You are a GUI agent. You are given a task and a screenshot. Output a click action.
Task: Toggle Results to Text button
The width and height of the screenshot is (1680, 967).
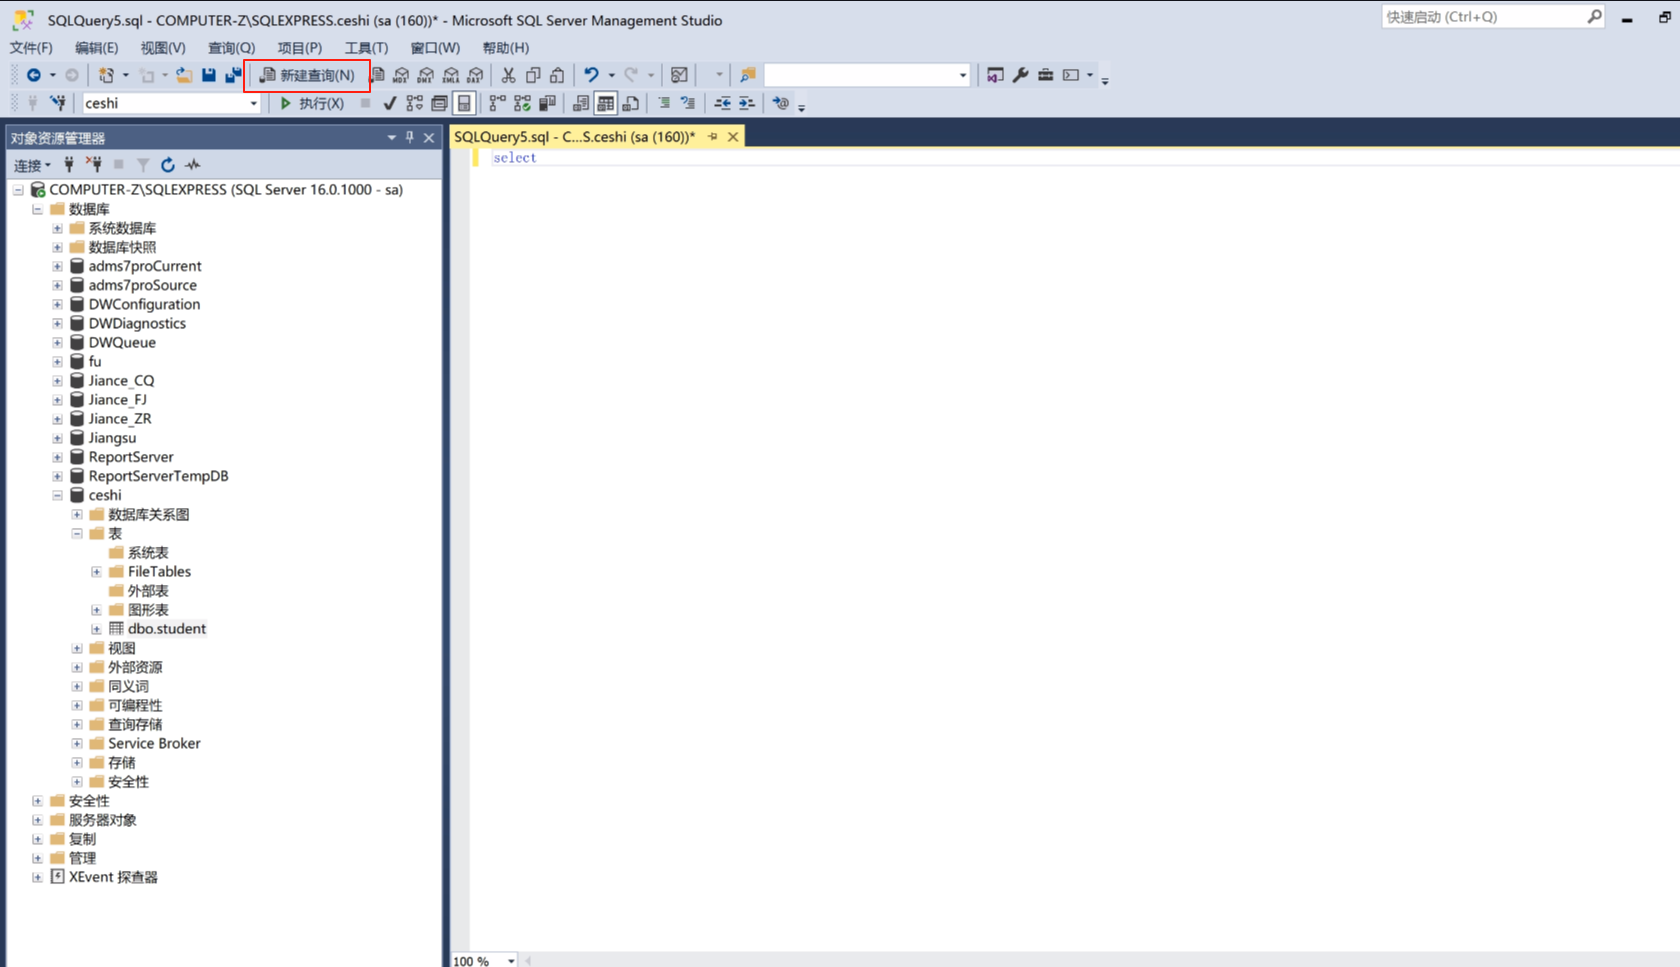(581, 103)
